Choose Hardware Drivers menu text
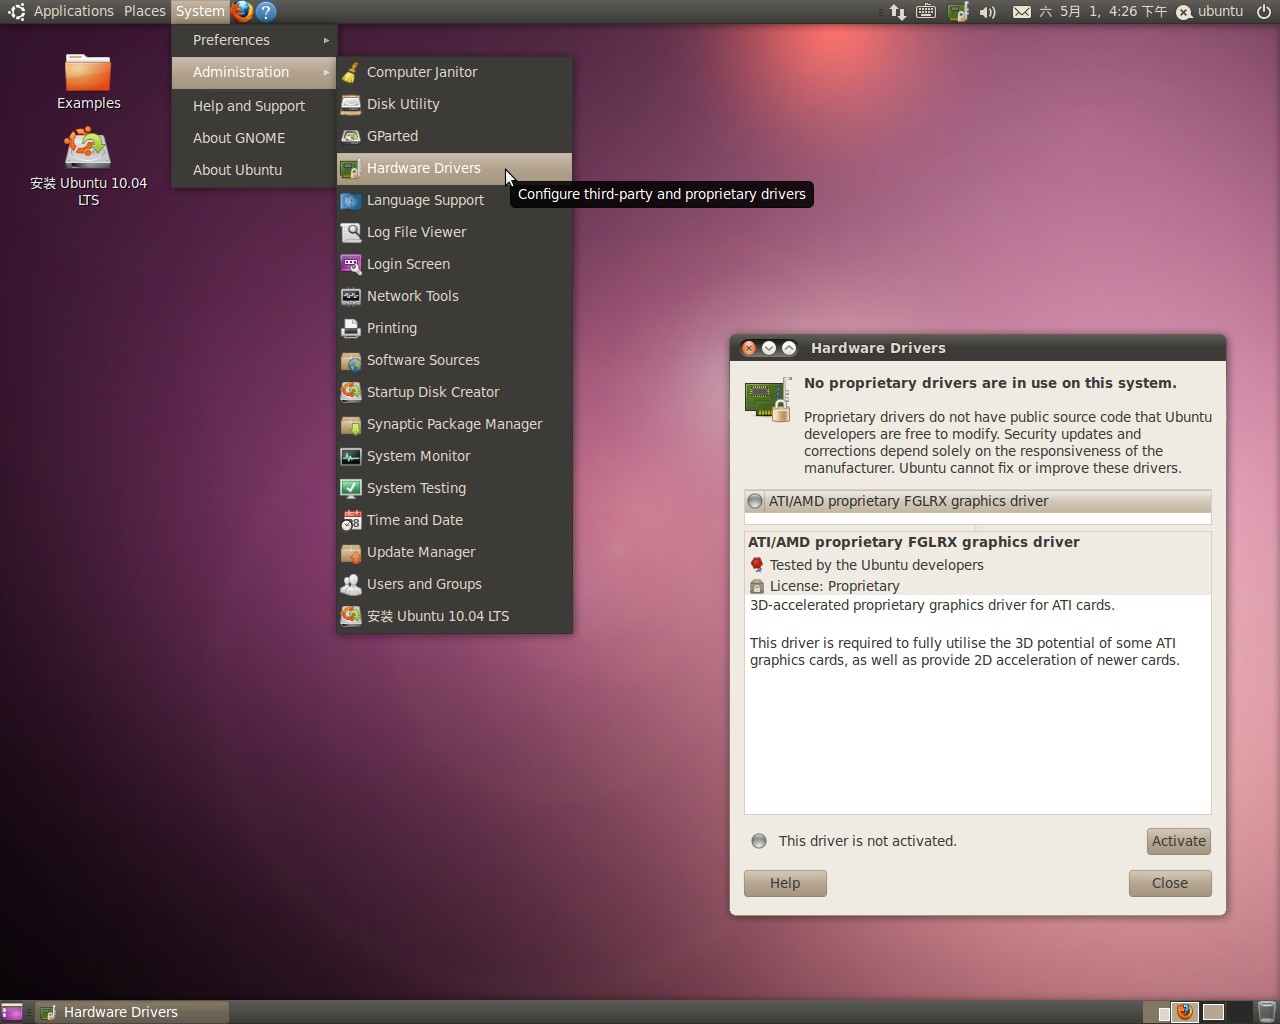Screen dimensions: 1280x1024 coord(423,168)
